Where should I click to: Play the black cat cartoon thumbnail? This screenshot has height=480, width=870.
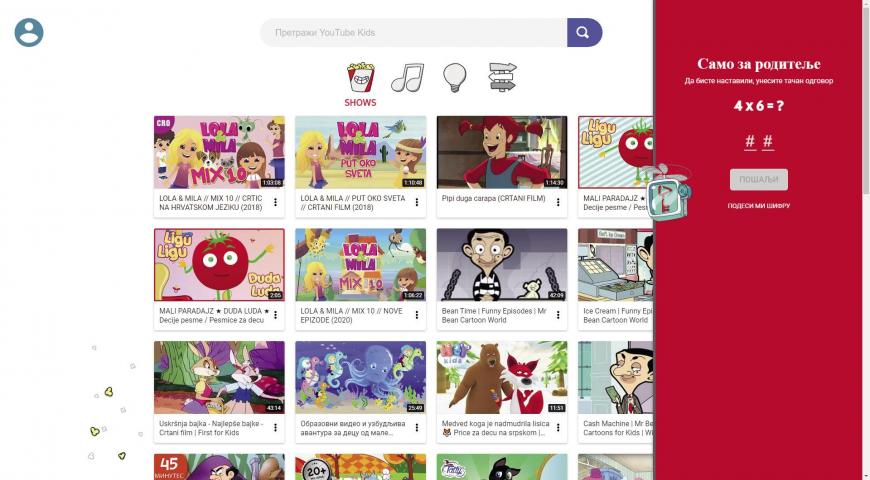502,467
